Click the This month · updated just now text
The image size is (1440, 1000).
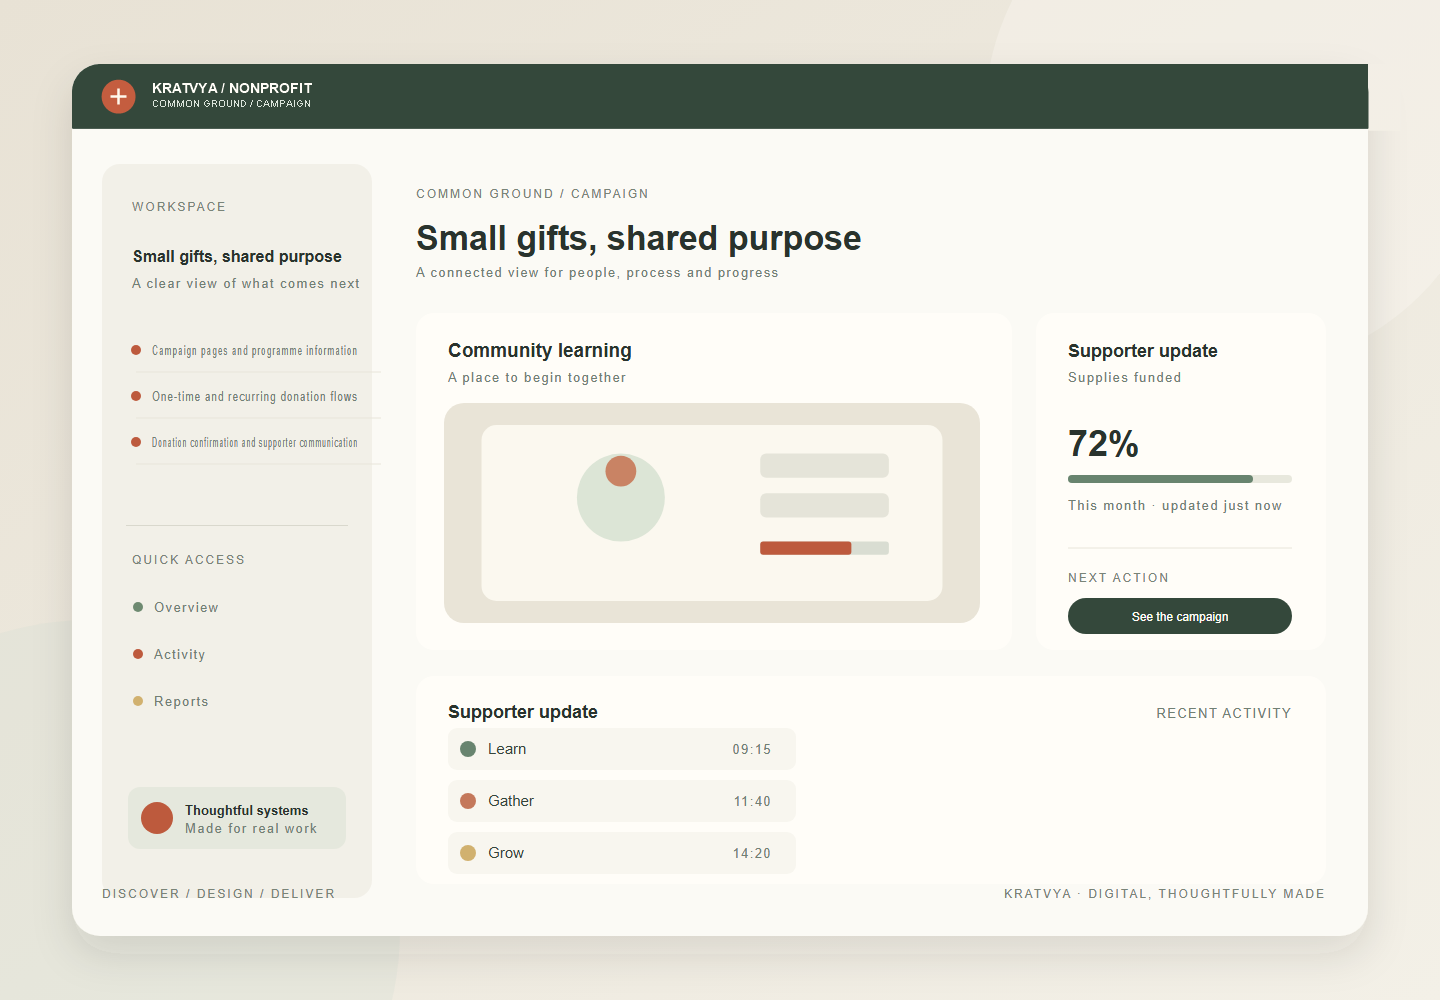pos(1175,505)
